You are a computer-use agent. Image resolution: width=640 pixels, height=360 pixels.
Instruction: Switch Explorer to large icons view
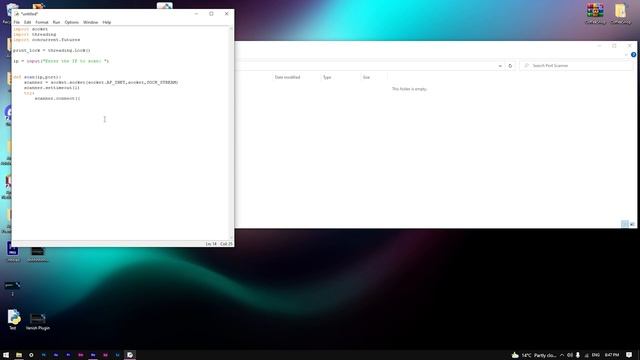point(632,224)
